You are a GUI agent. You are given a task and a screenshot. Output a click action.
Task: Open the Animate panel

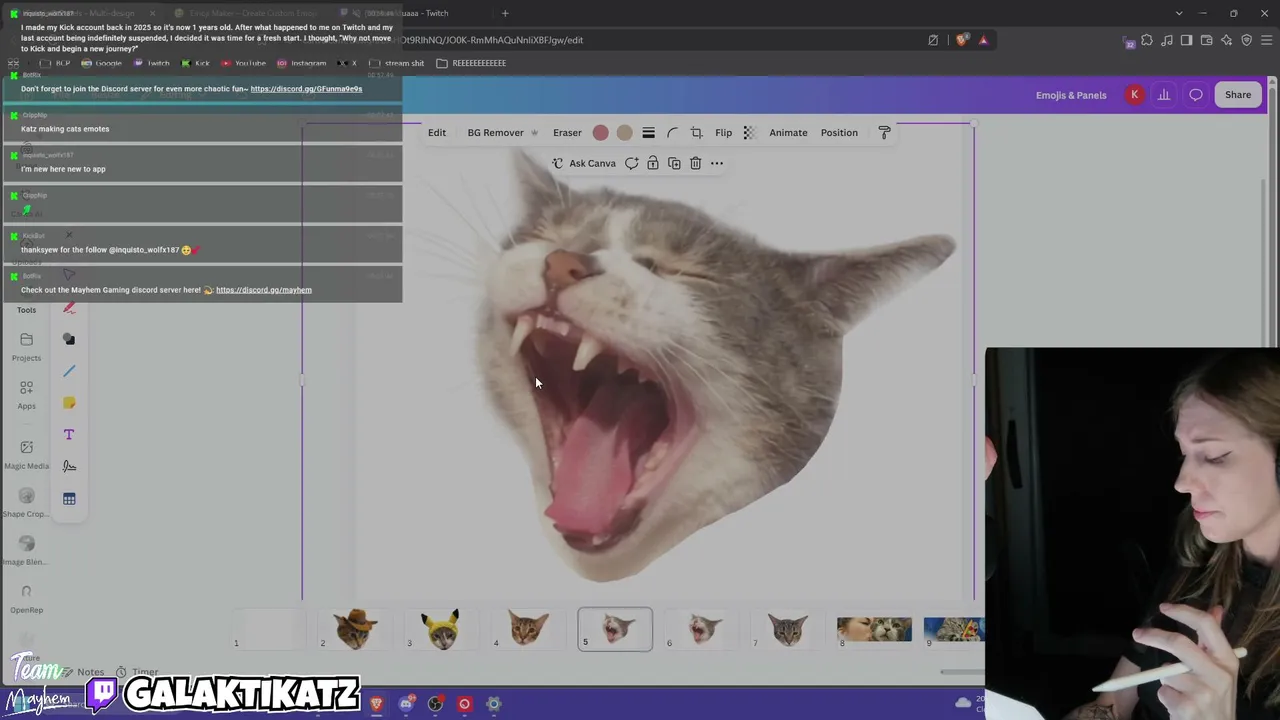(788, 133)
